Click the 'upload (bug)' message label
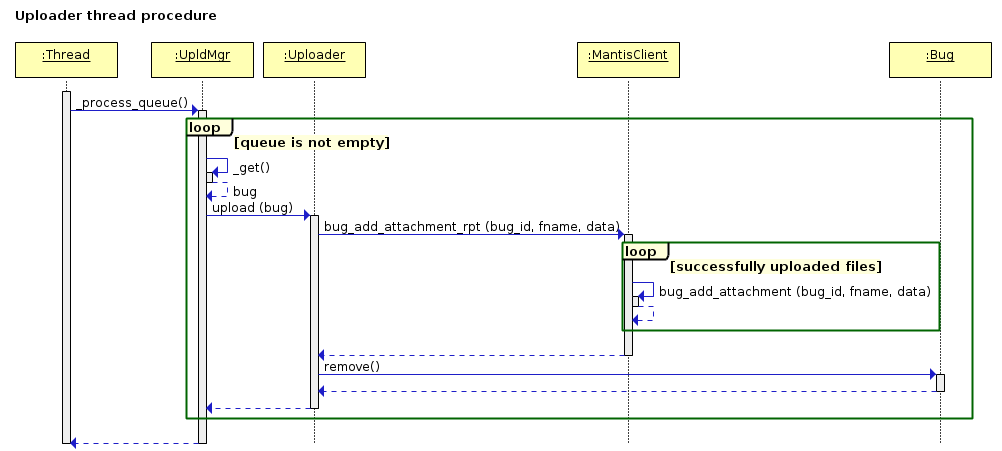This screenshot has width=1002, height=451. tap(252, 208)
